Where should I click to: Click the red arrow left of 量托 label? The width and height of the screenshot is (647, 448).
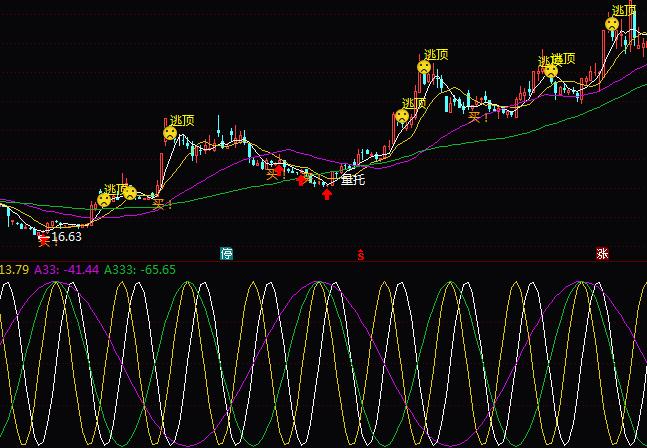coord(301,180)
